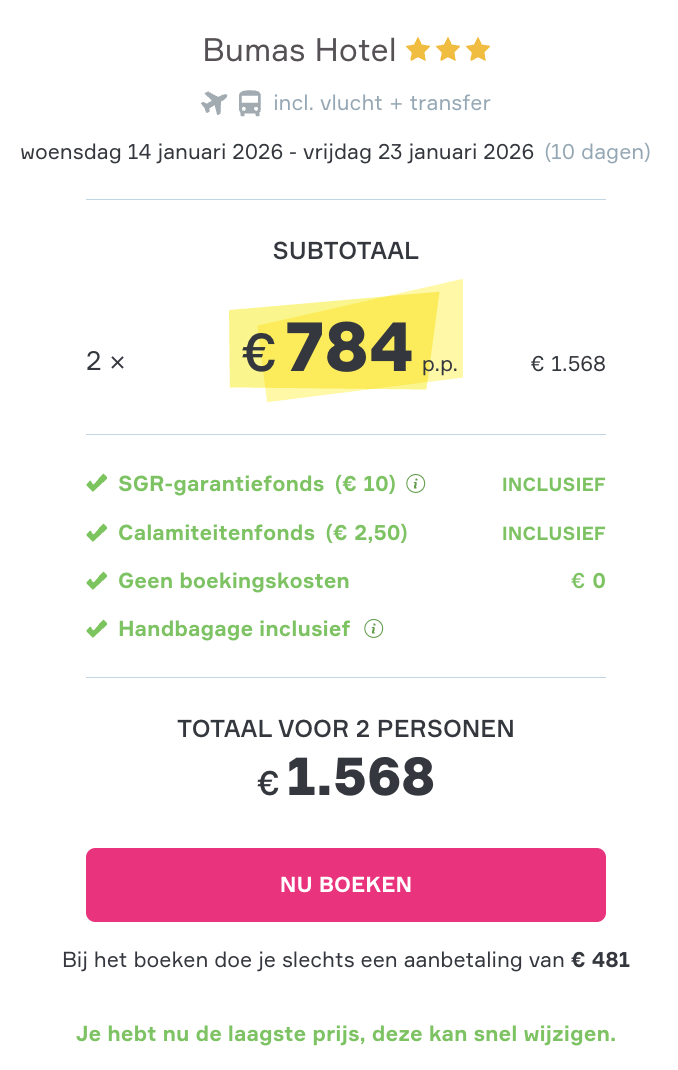The image size is (678, 1070).
Task: Expand the 2 personen quantity selector
Action: [105, 362]
